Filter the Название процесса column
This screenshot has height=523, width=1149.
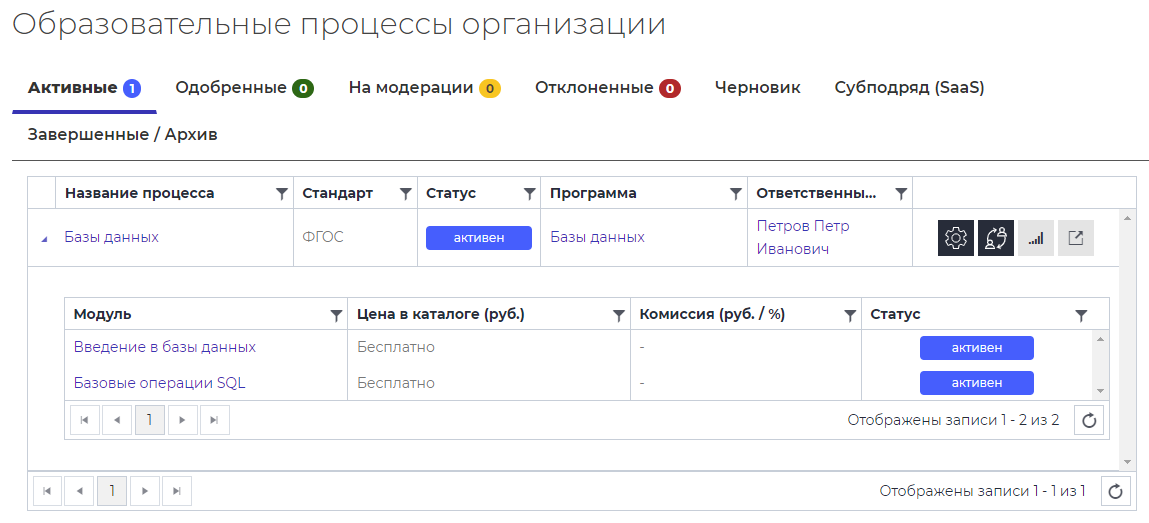282,194
